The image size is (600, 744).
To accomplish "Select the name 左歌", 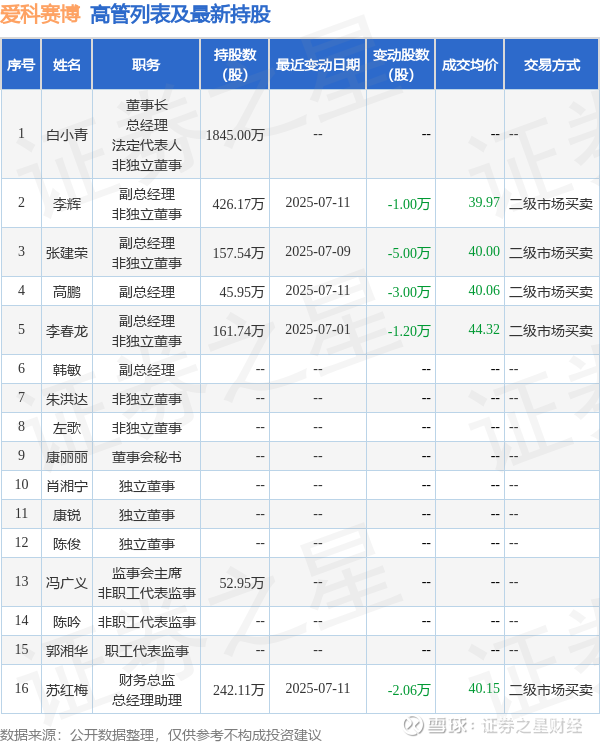I will point(67,428).
